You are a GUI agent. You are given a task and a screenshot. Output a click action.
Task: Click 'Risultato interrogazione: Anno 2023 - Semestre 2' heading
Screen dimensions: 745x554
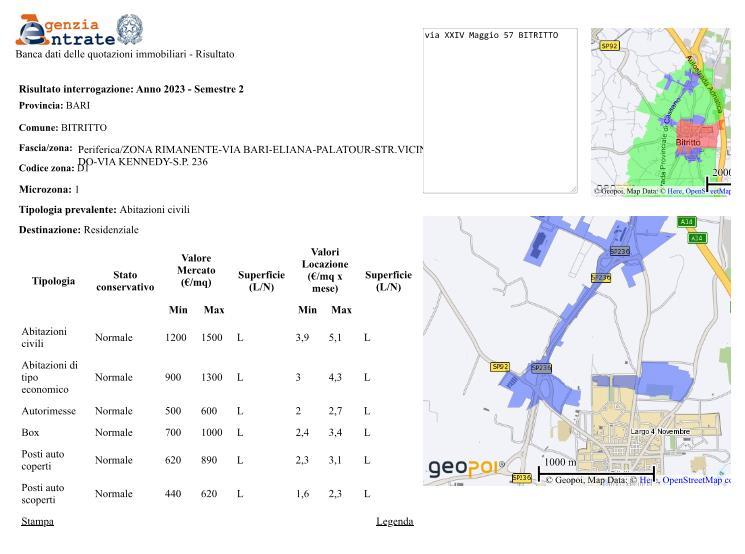point(131,89)
